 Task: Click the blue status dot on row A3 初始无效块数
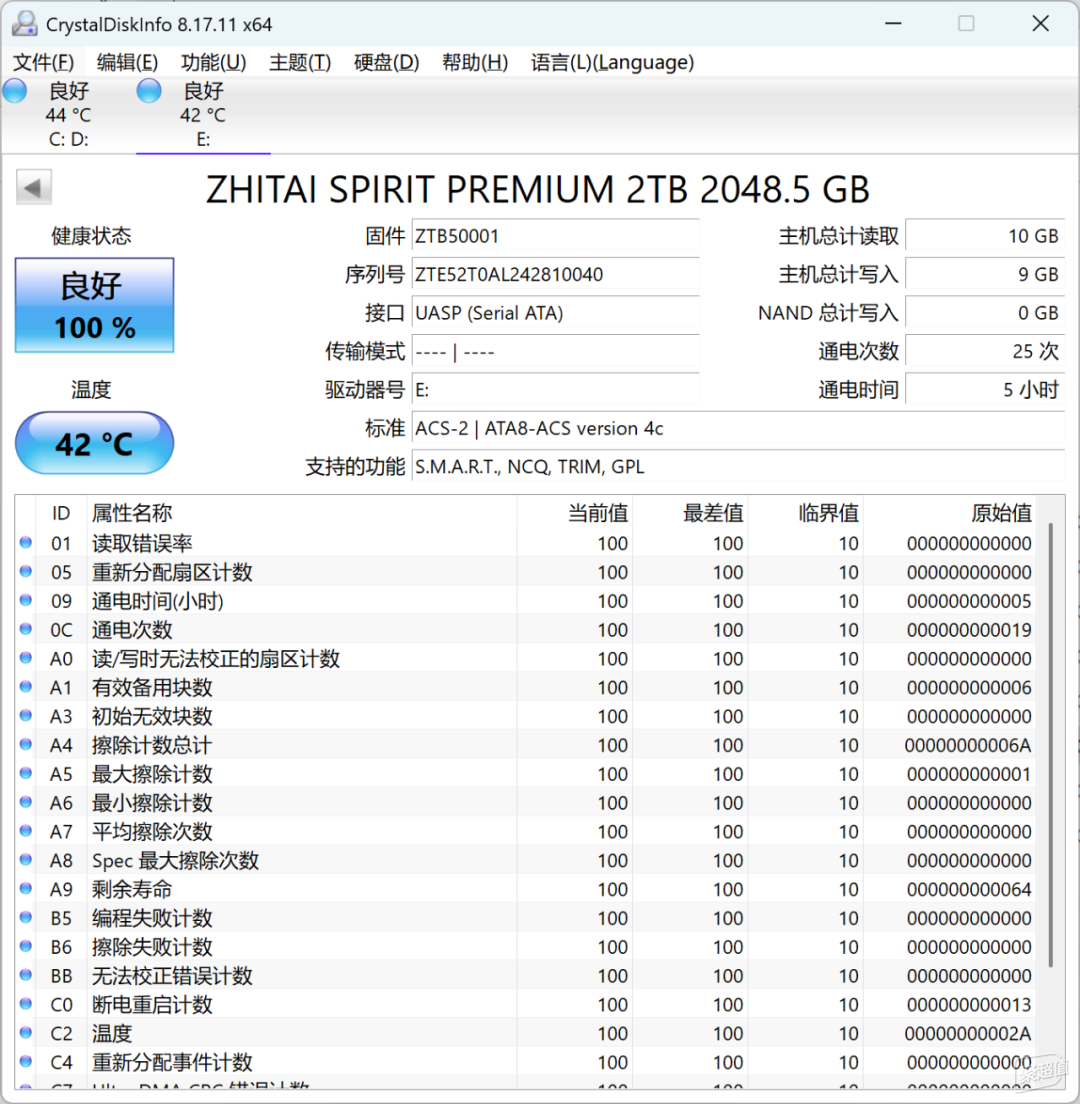[x=26, y=715]
